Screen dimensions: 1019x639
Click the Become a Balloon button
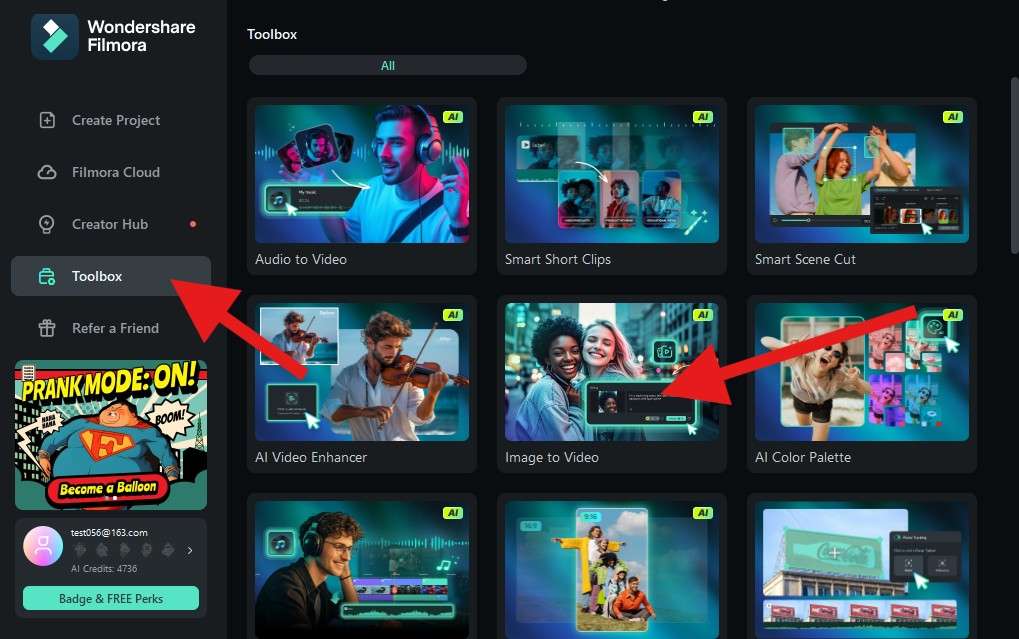pyautogui.click(x=108, y=488)
